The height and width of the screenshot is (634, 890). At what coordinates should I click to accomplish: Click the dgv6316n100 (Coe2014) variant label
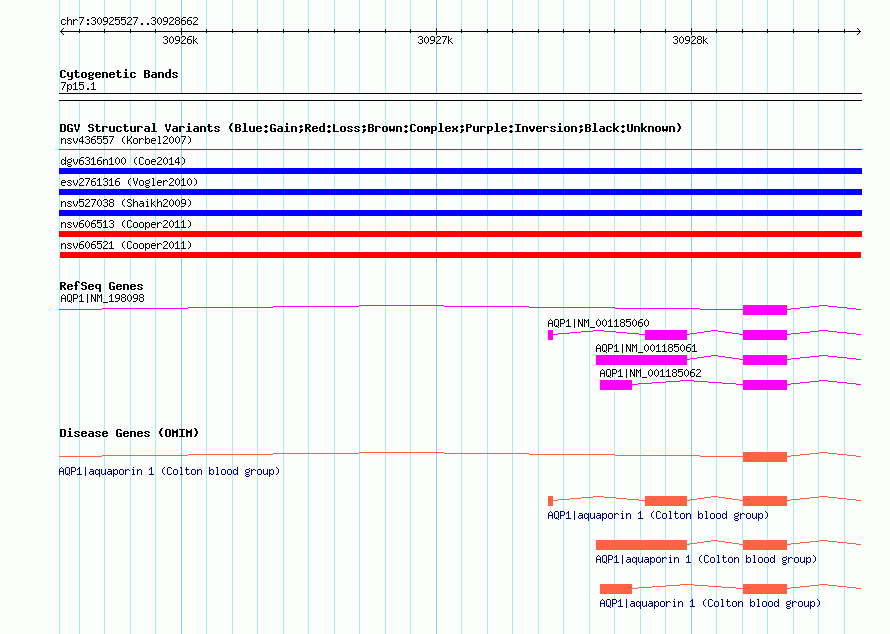[123, 161]
